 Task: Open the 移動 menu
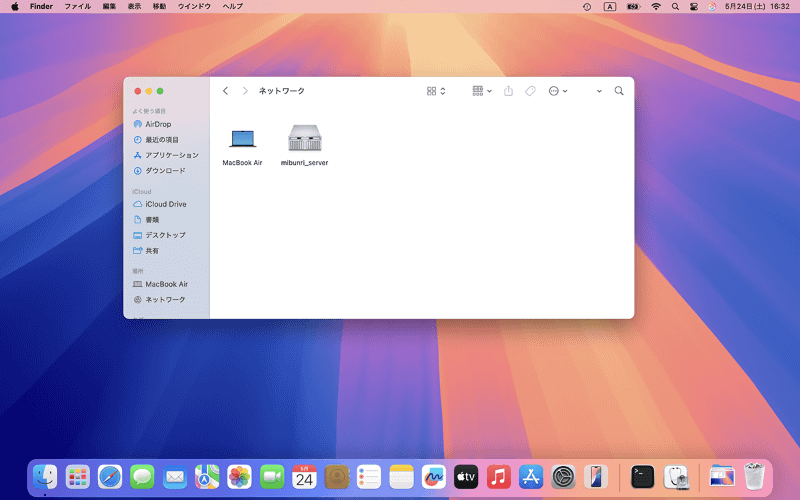click(159, 7)
